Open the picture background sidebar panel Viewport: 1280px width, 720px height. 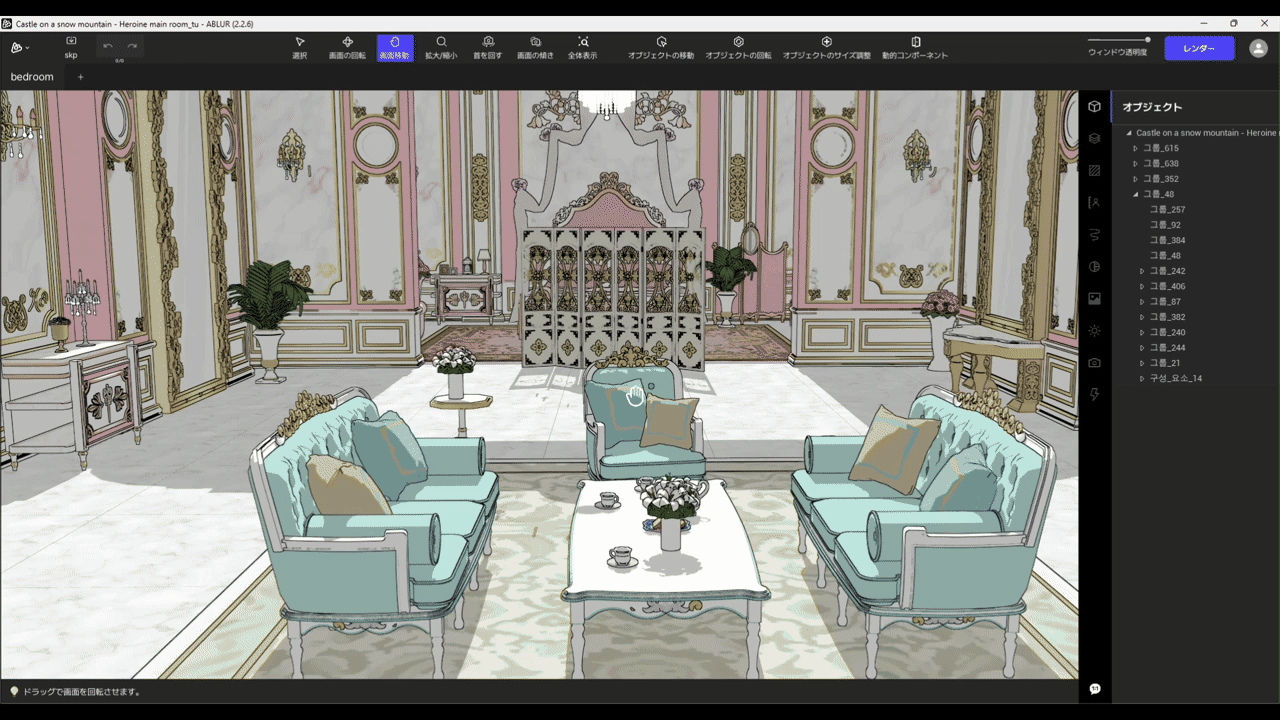(1095, 299)
